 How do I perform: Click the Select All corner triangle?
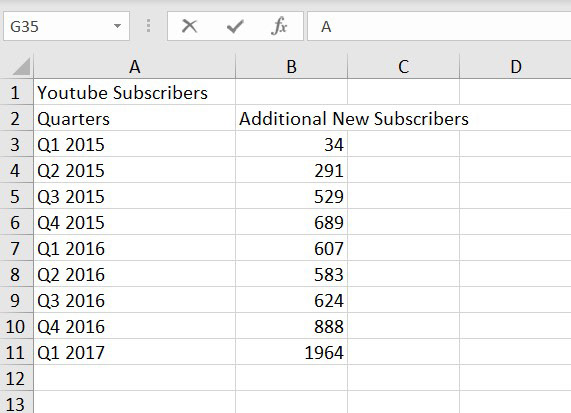[20, 67]
